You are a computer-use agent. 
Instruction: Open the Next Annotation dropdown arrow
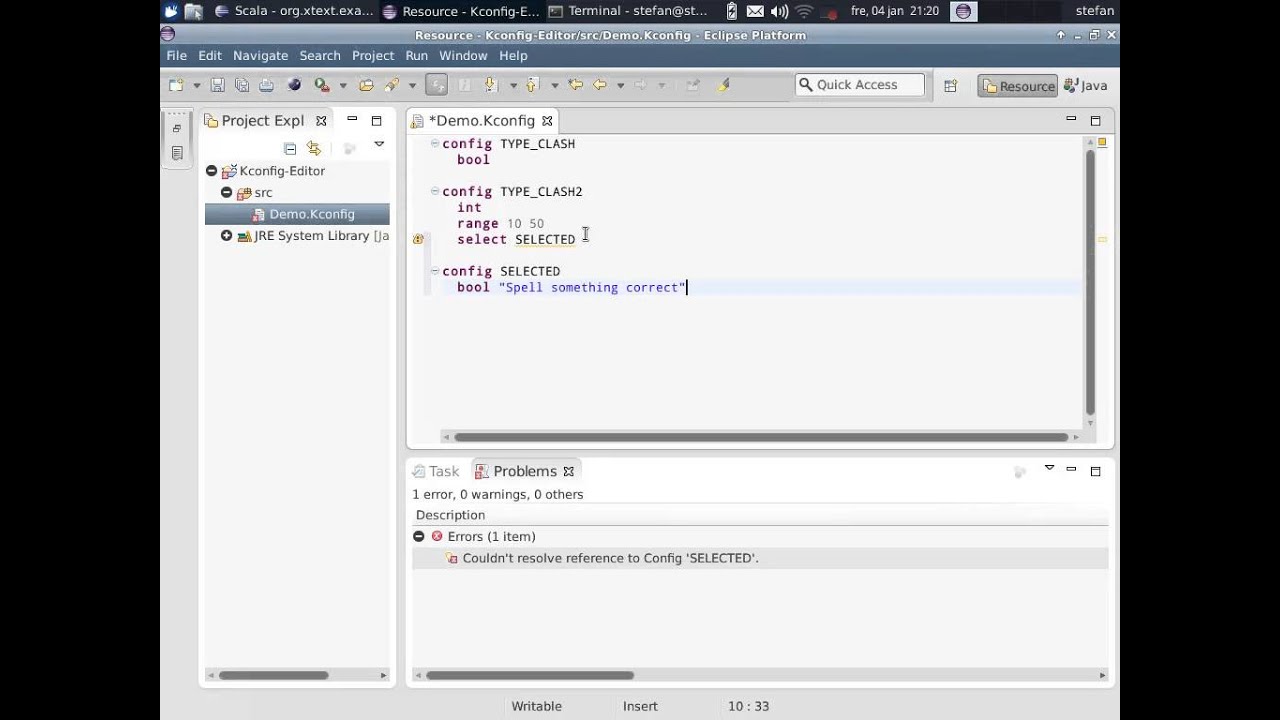point(512,86)
